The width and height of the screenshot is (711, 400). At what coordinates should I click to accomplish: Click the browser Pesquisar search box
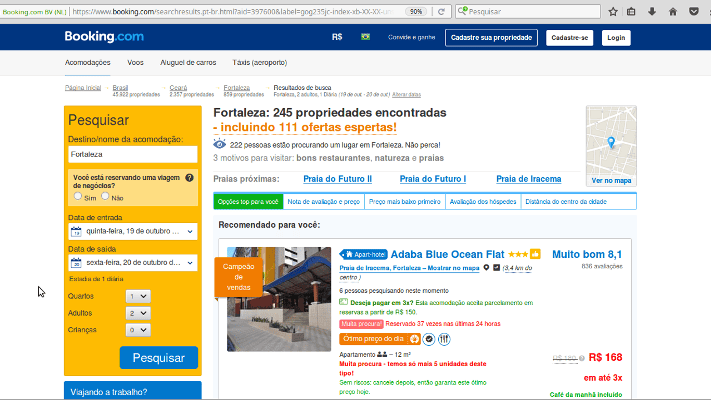pyautogui.click(x=528, y=11)
